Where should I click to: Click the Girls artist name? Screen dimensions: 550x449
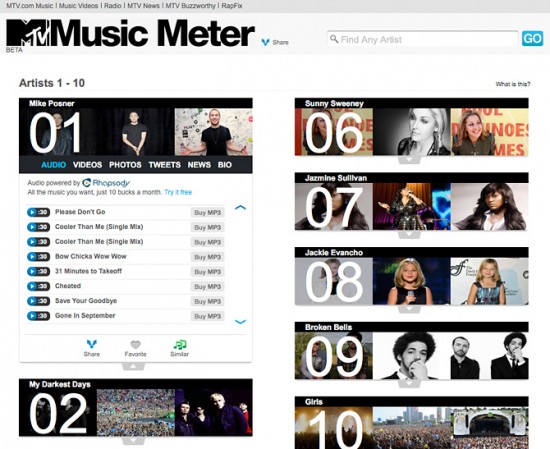[314, 402]
